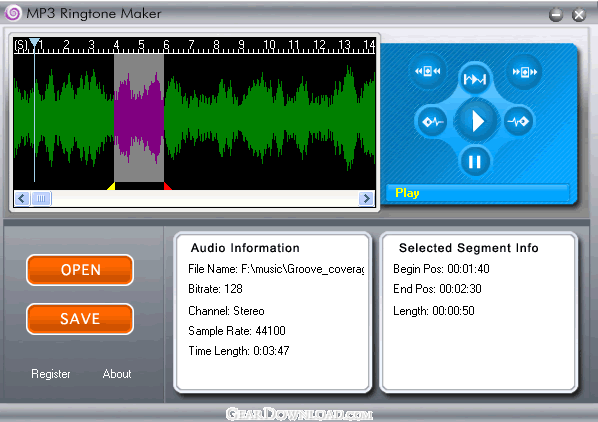Click the SAVE button
598x422 pixels.
click(80, 319)
